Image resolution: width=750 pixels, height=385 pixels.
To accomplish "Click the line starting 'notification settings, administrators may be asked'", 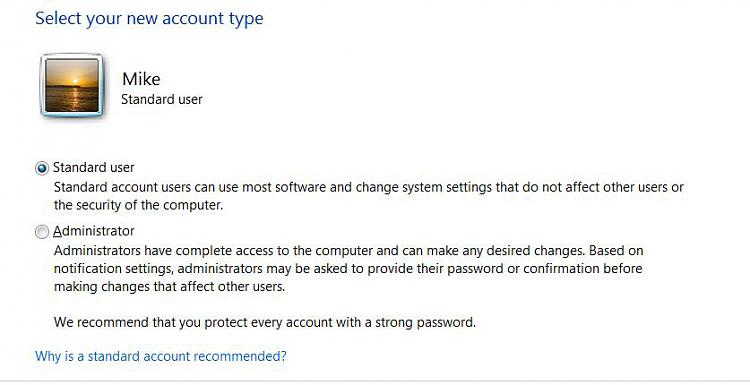I will [348, 269].
